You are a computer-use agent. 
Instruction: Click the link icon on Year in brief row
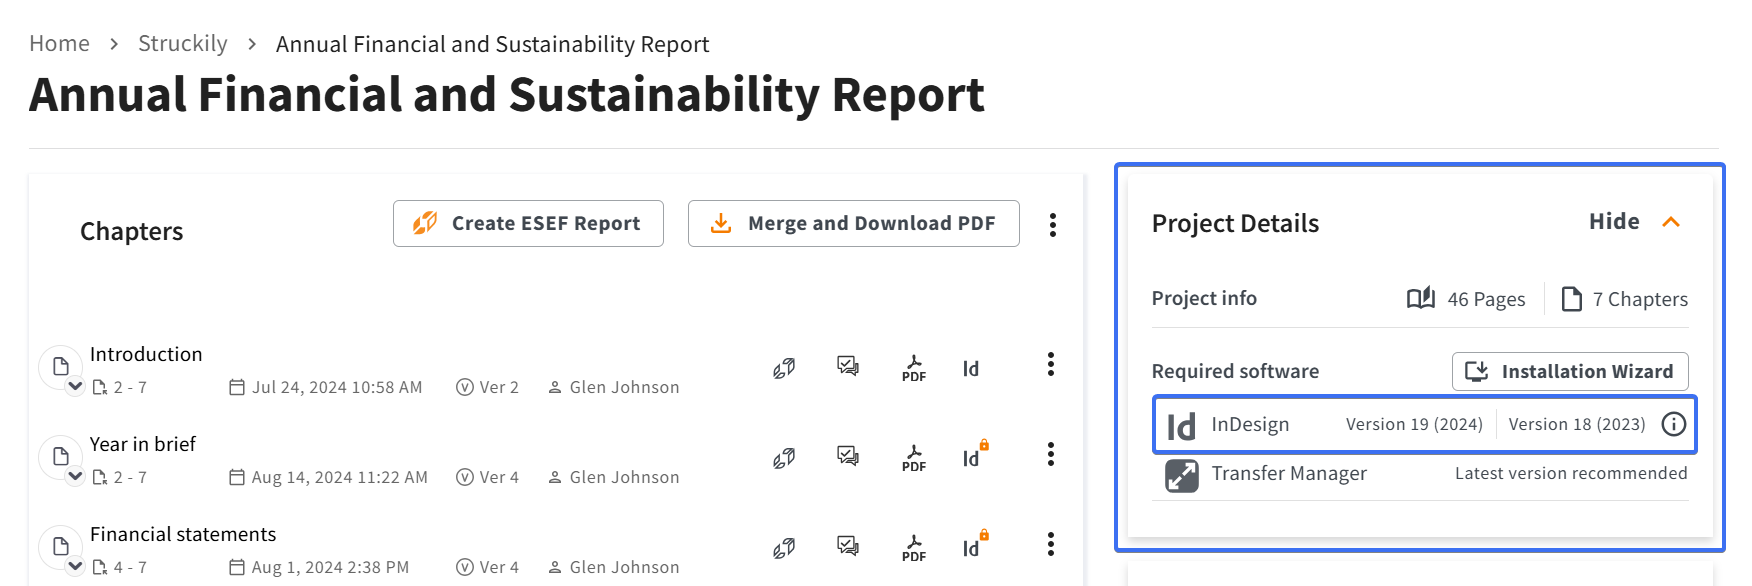[x=784, y=458]
